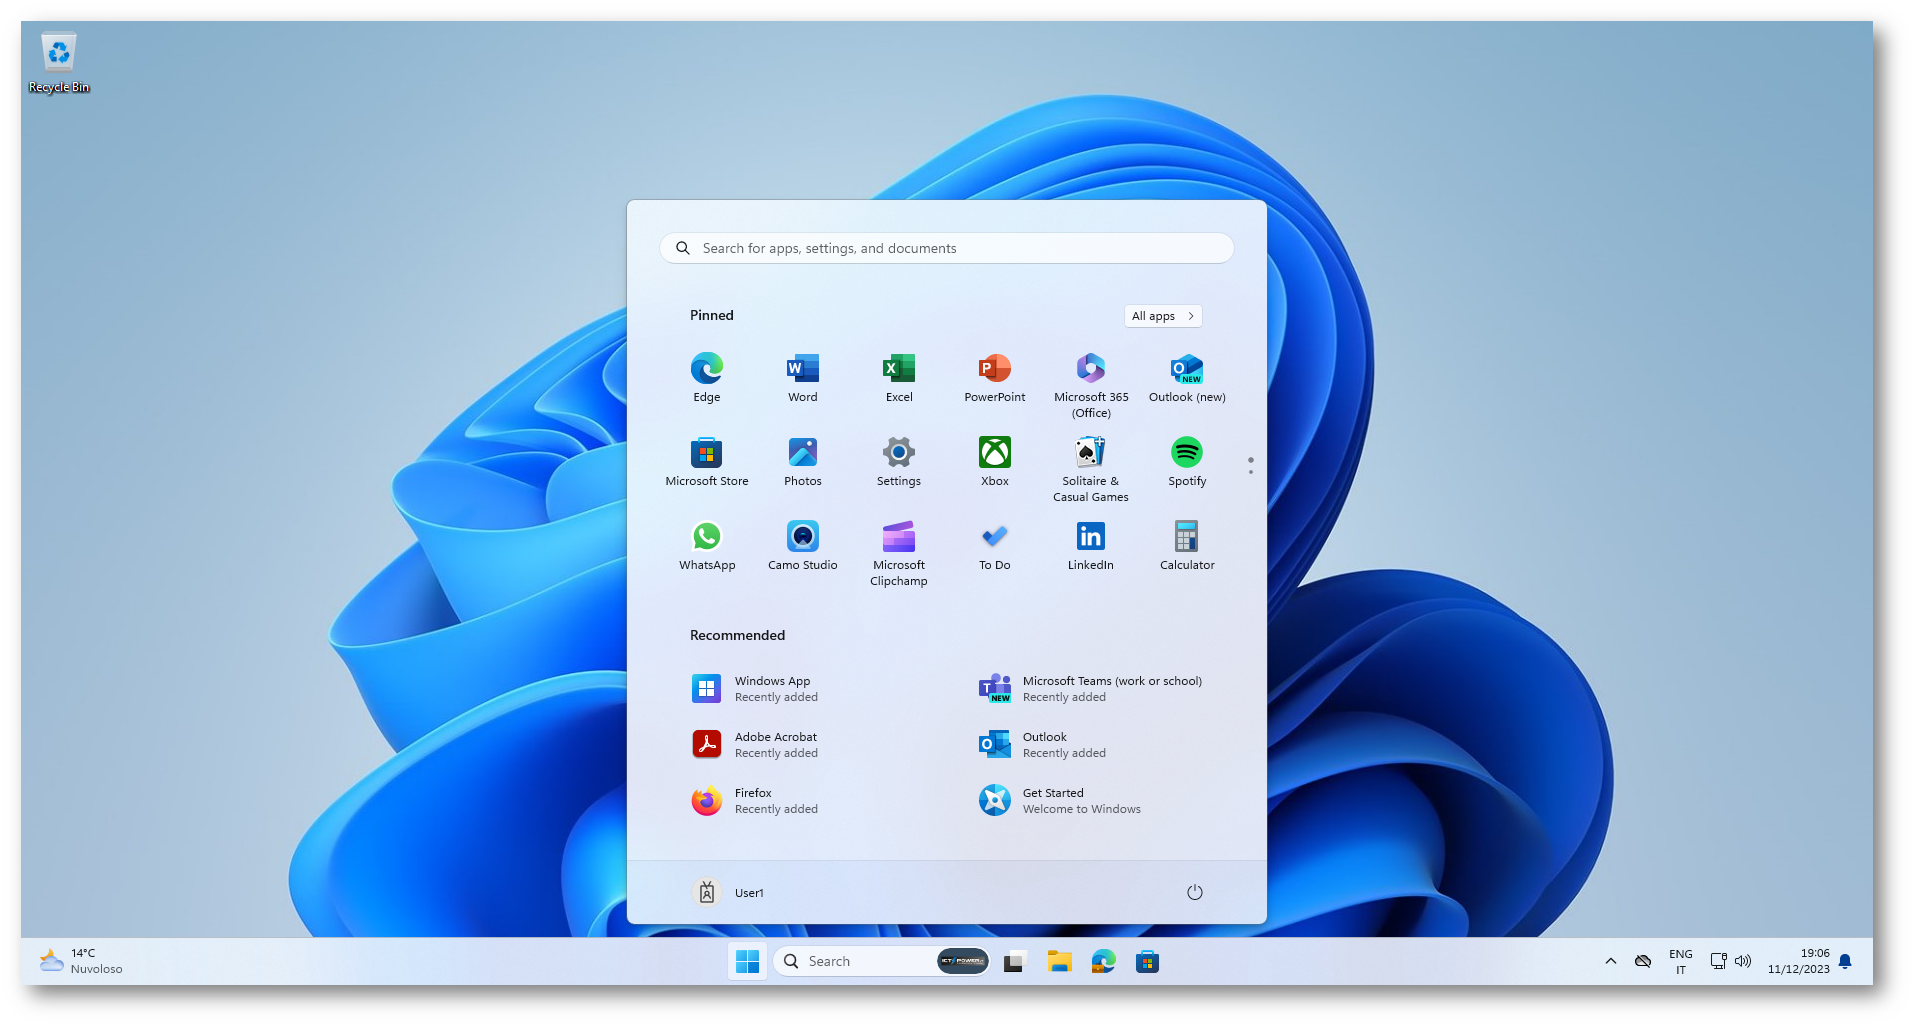Launch Outlook (new) pinned app
Viewport: 1915px width, 1027px height.
tap(1187, 377)
